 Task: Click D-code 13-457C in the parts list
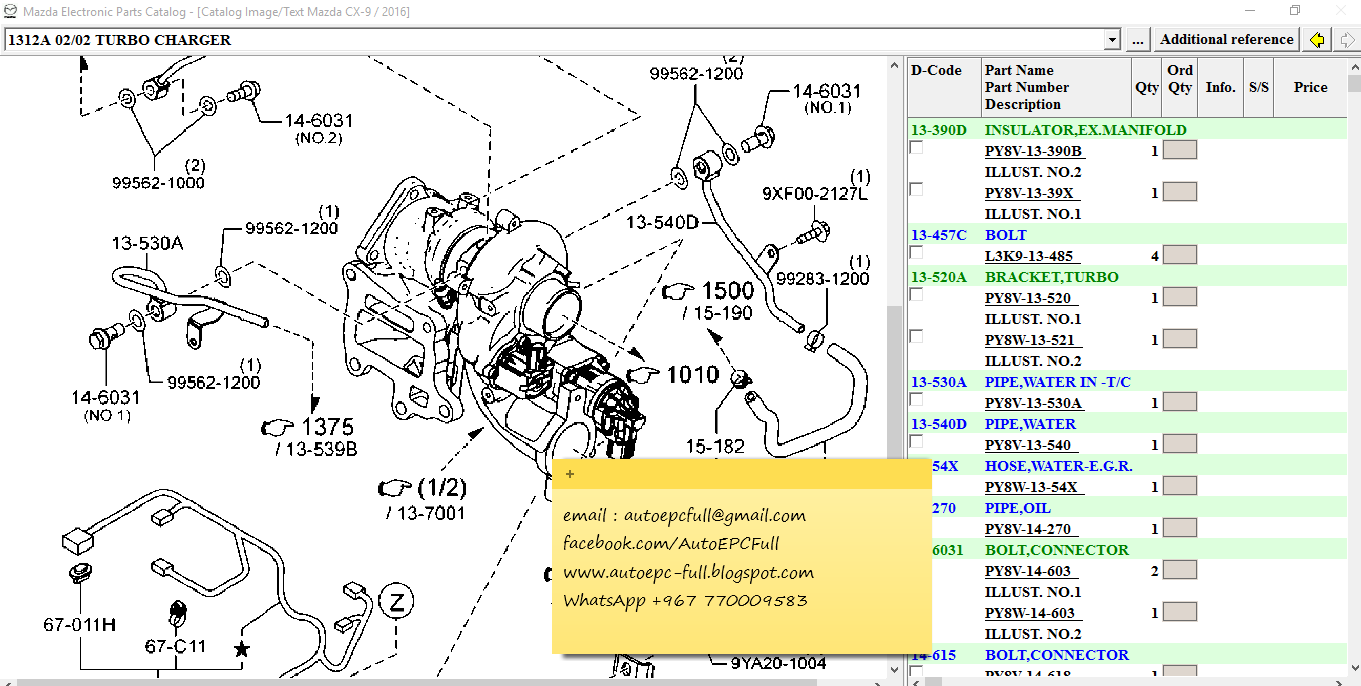pos(938,235)
